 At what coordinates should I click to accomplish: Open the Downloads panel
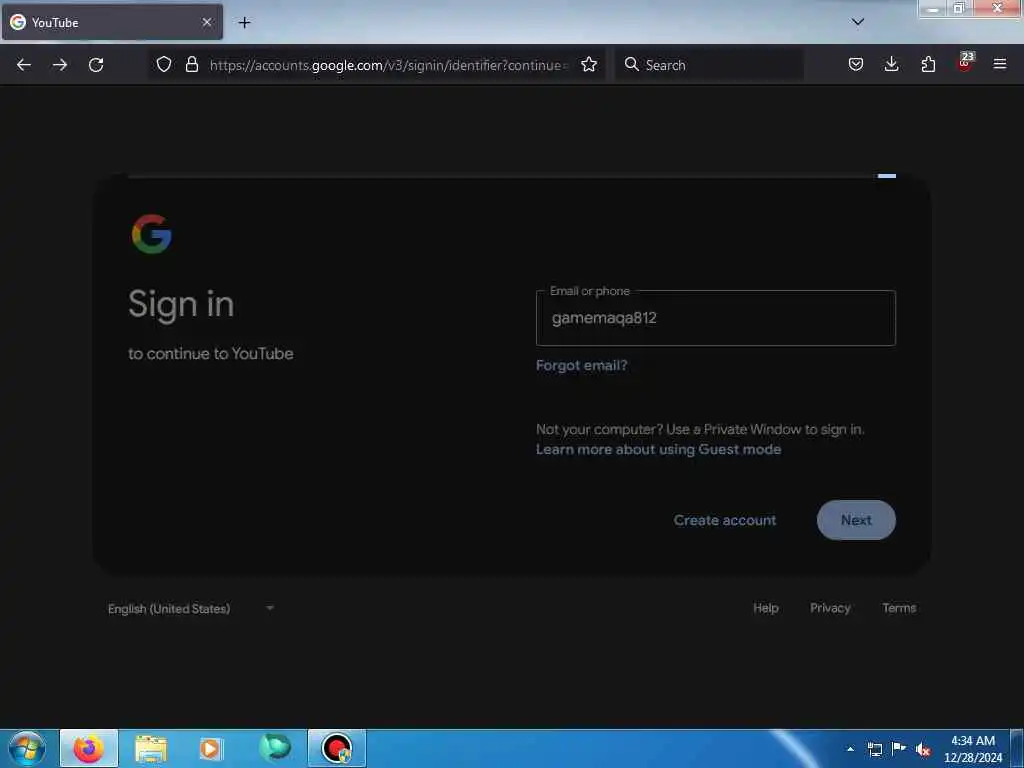tap(891, 64)
